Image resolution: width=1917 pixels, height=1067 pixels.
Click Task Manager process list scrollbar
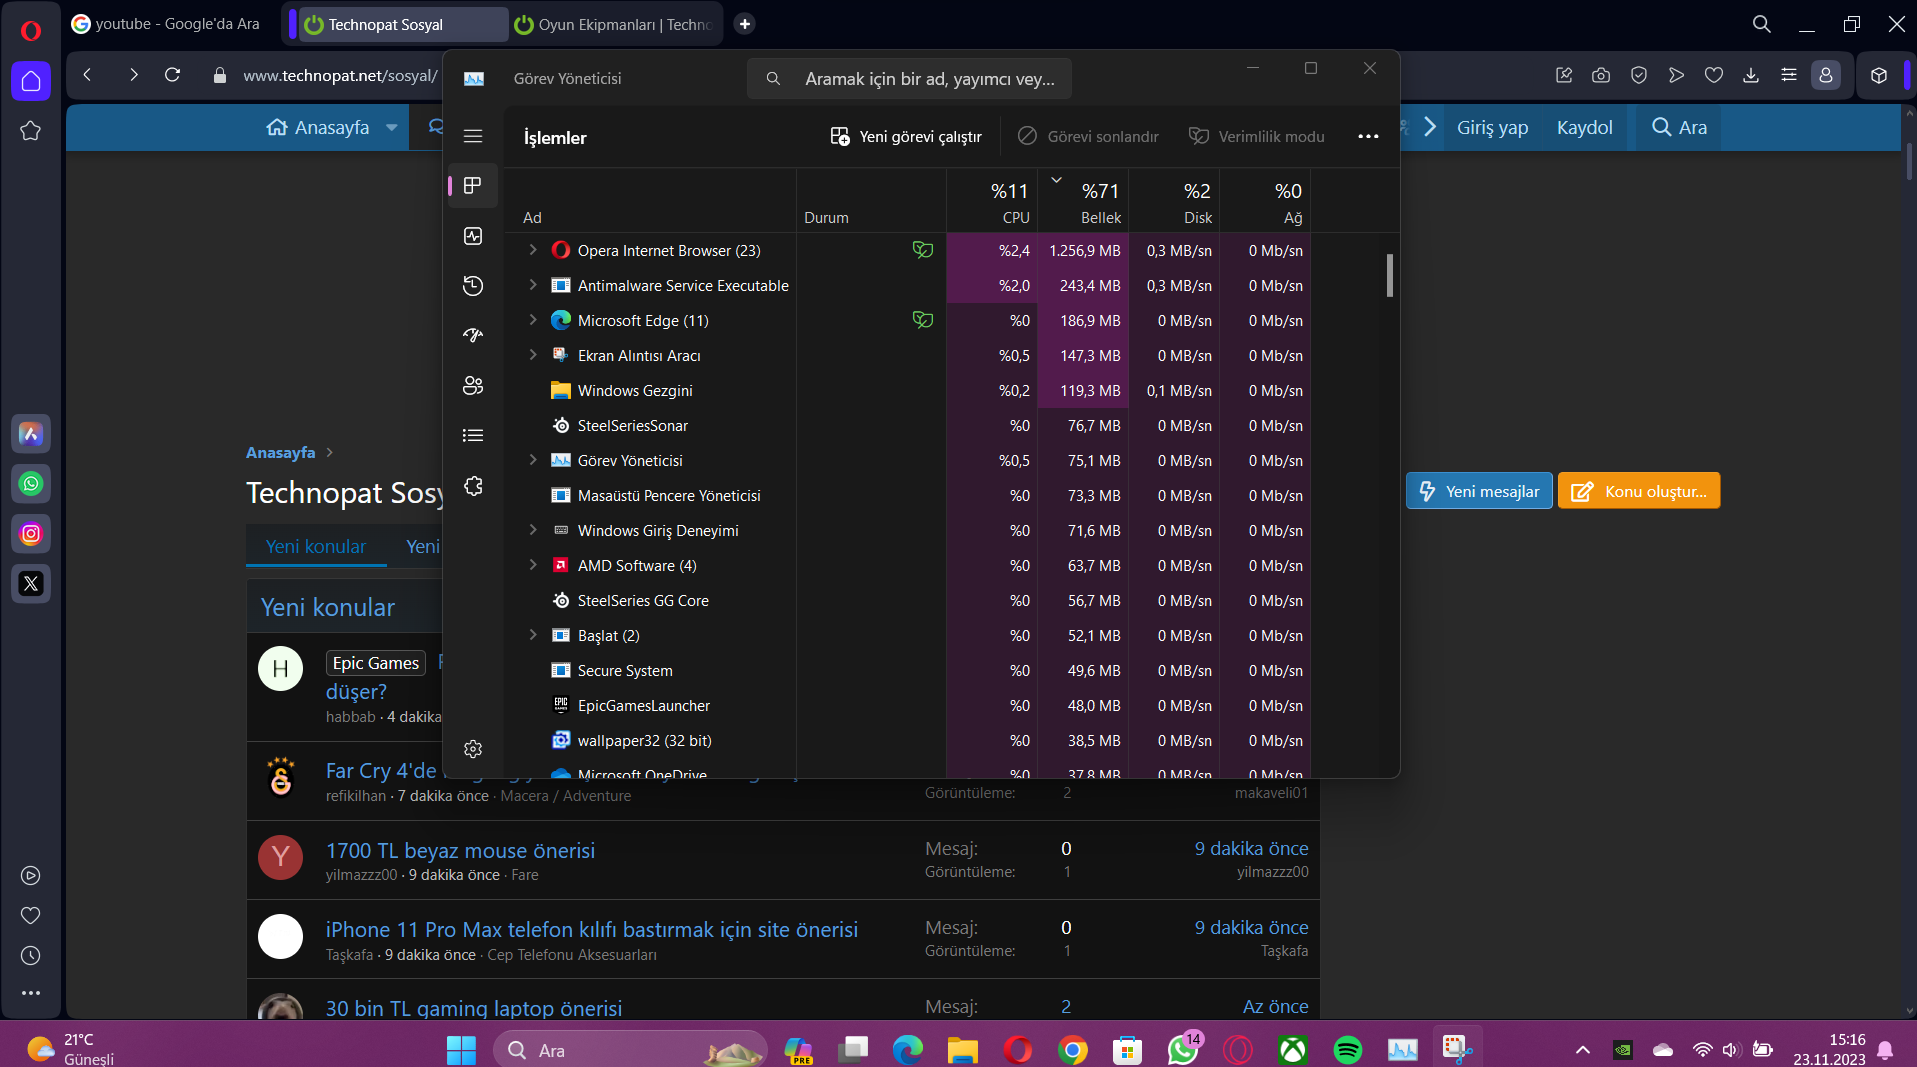point(1390,275)
